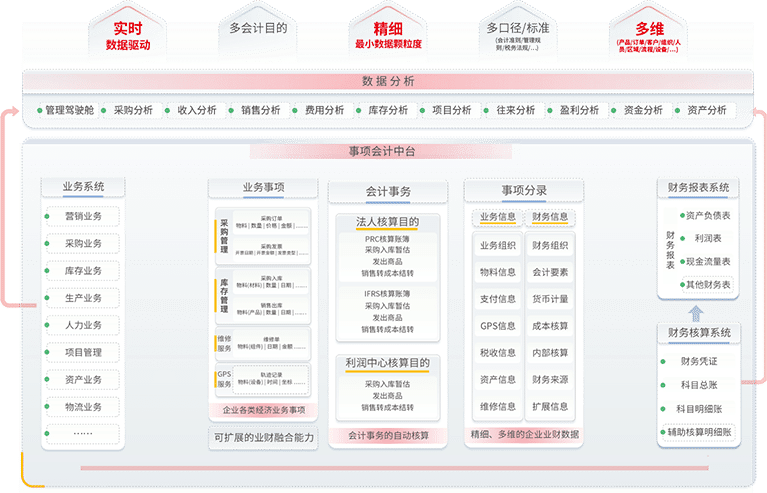Click the 多会计目的 house-shaped icon
This screenshot has width=767, height=493.
tap(257, 29)
